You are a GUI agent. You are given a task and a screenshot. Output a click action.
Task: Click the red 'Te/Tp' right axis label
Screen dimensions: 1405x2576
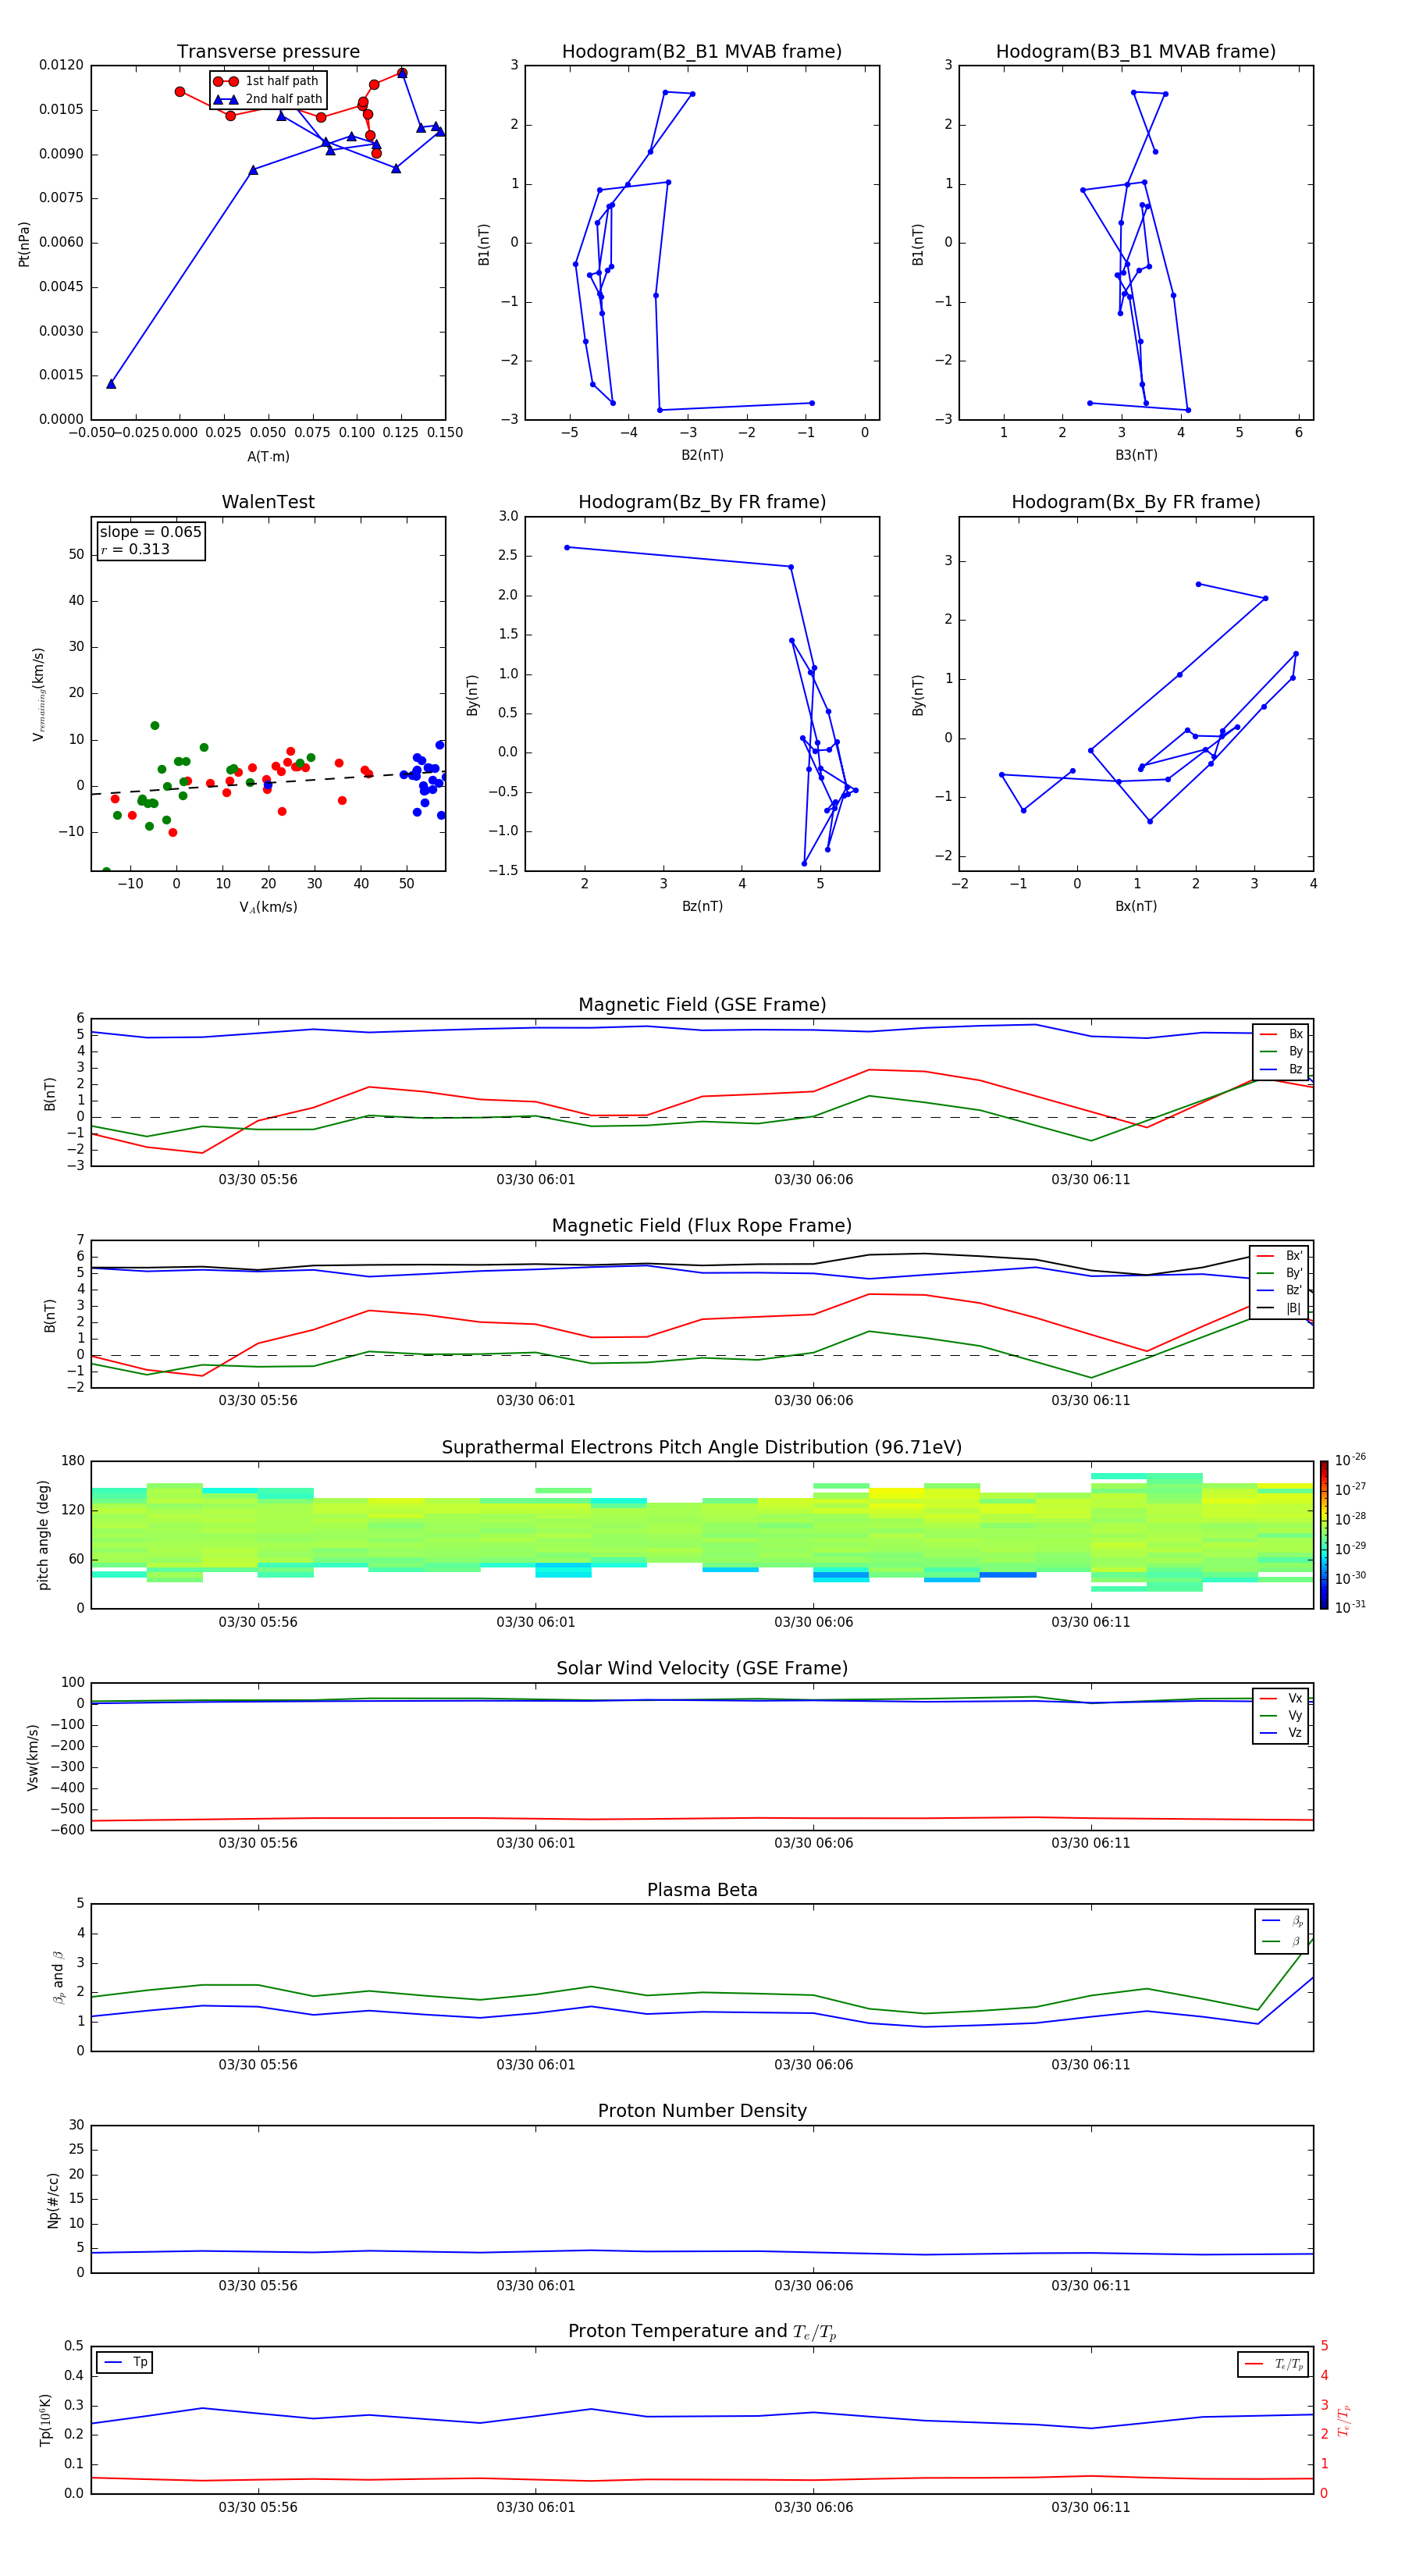pos(1344,2421)
